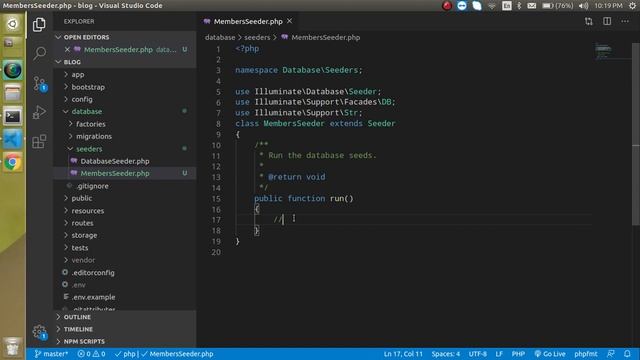Screen dimensions: 640x360
Task: Open the Run and Debug view
Action: 39,112
